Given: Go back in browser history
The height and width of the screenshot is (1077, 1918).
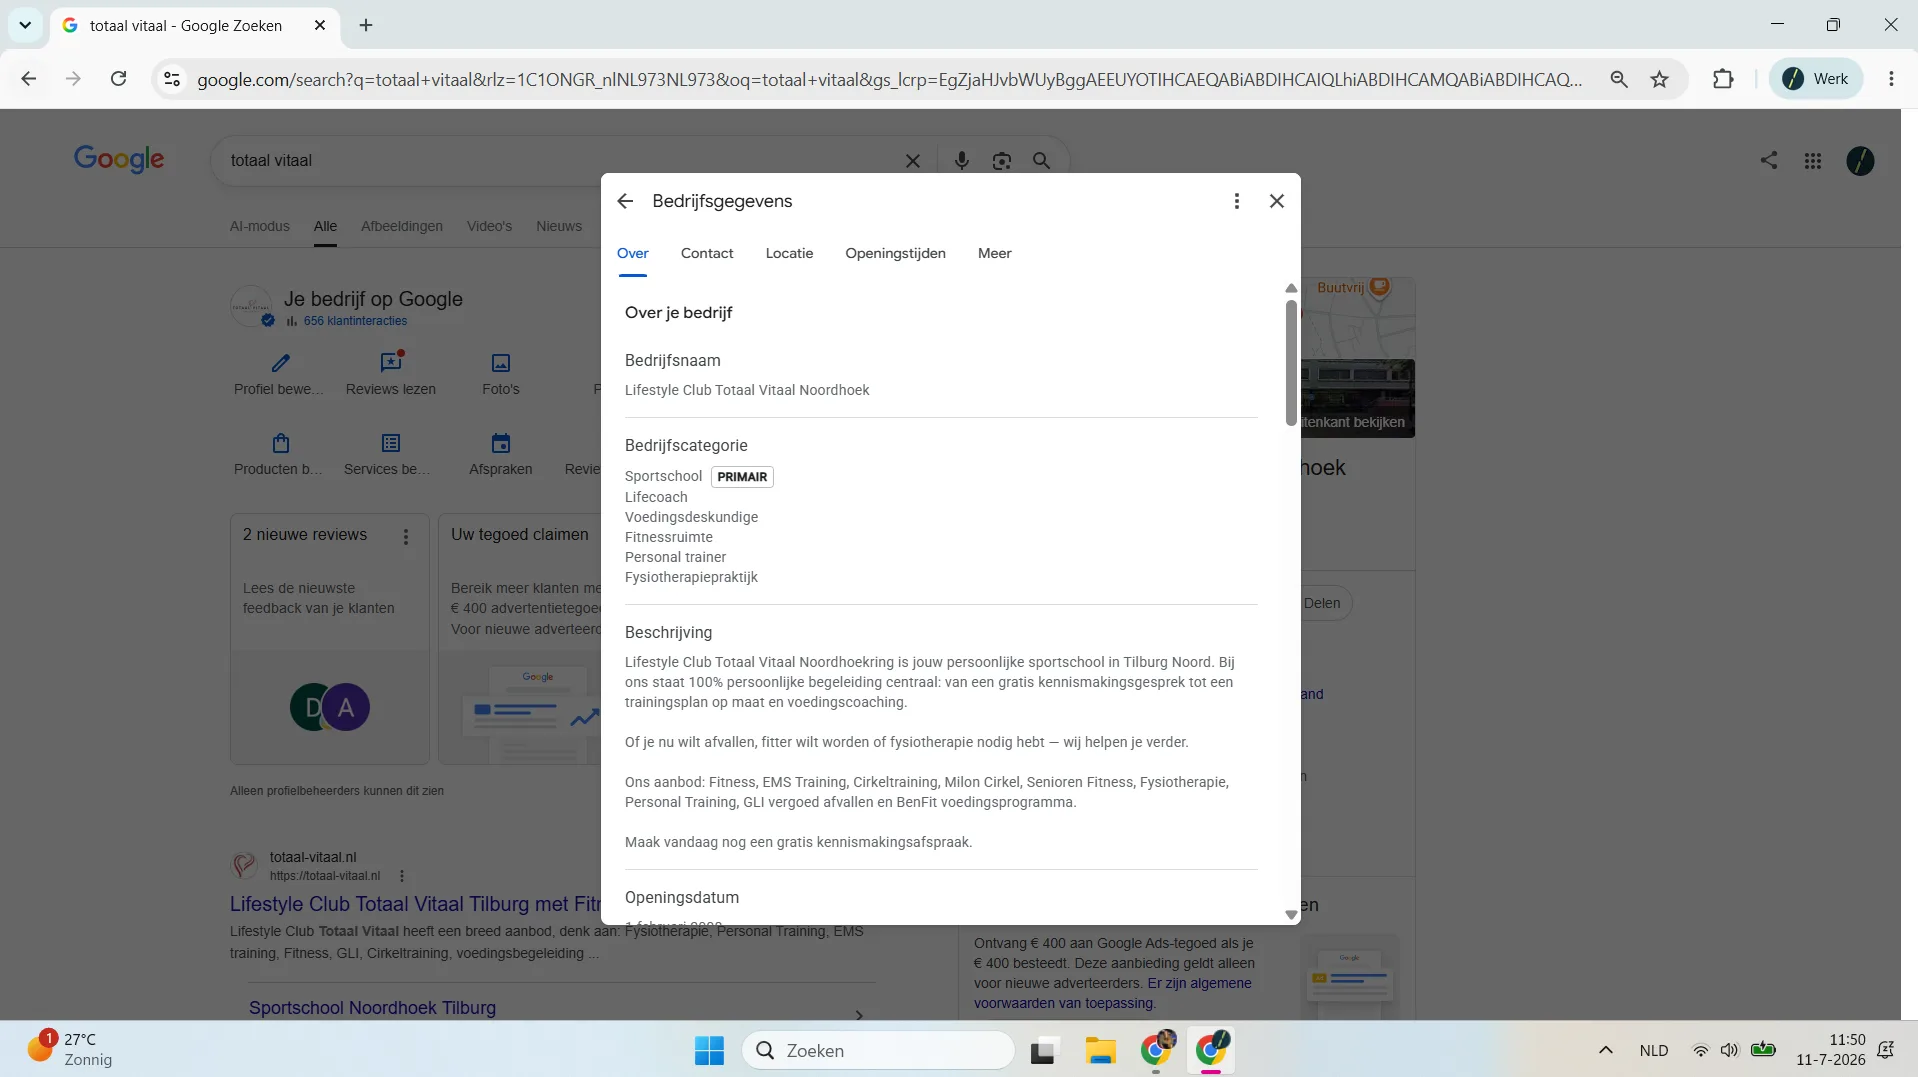Looking at the screenshot, I should click(x=29, y=79).
